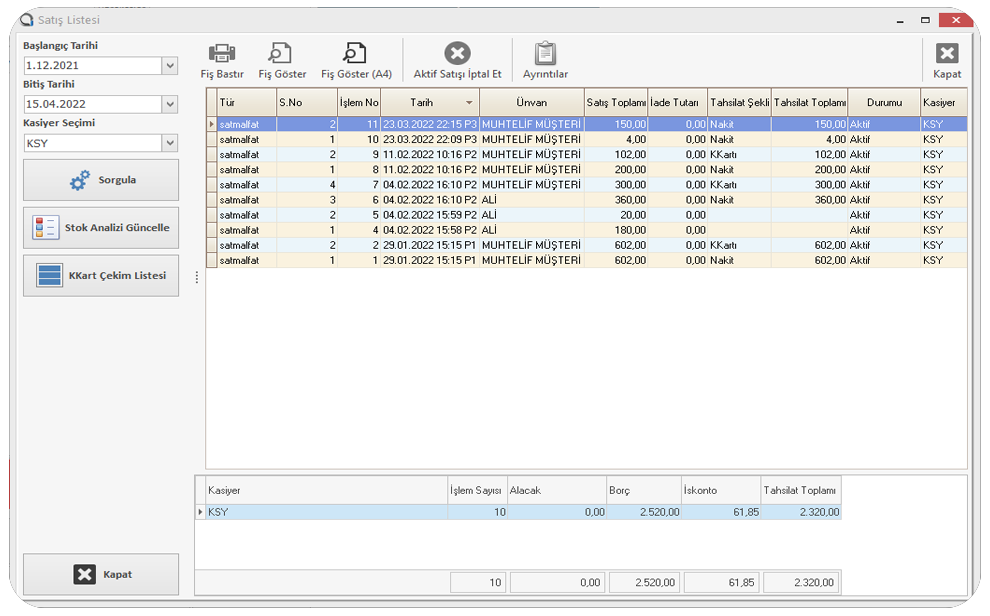Viewport: 990px width, 616px height.
Task: Expand Bitiş Tarihi date dropdown
Action: pos(169,104)
